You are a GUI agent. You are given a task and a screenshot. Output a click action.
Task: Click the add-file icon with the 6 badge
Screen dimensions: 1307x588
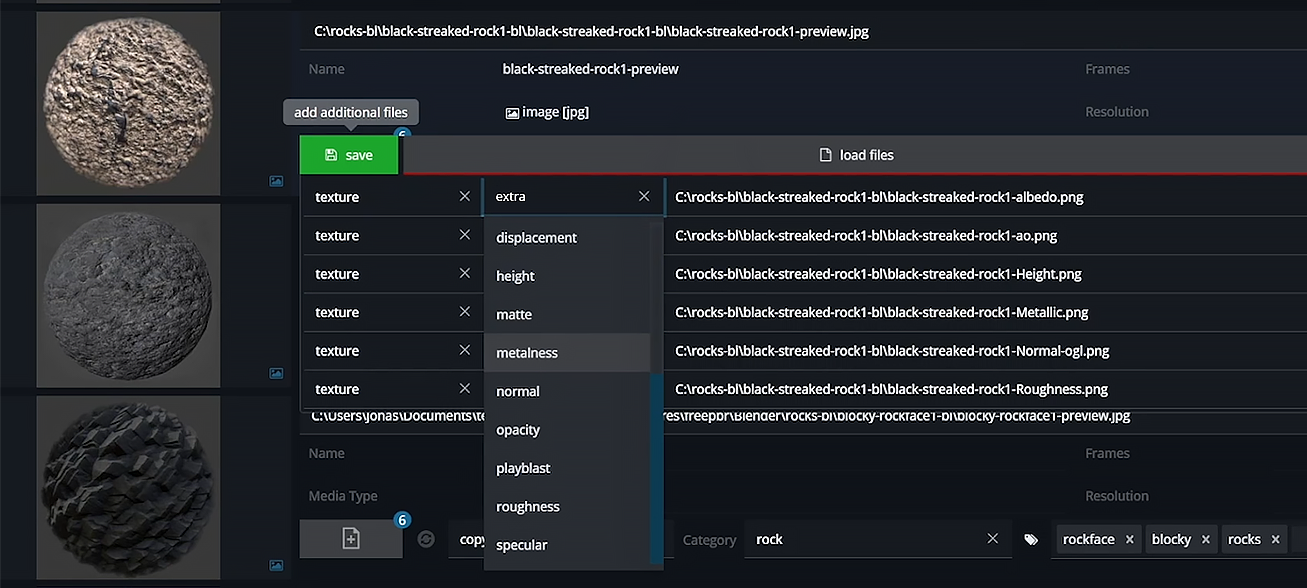click(350, 539)
